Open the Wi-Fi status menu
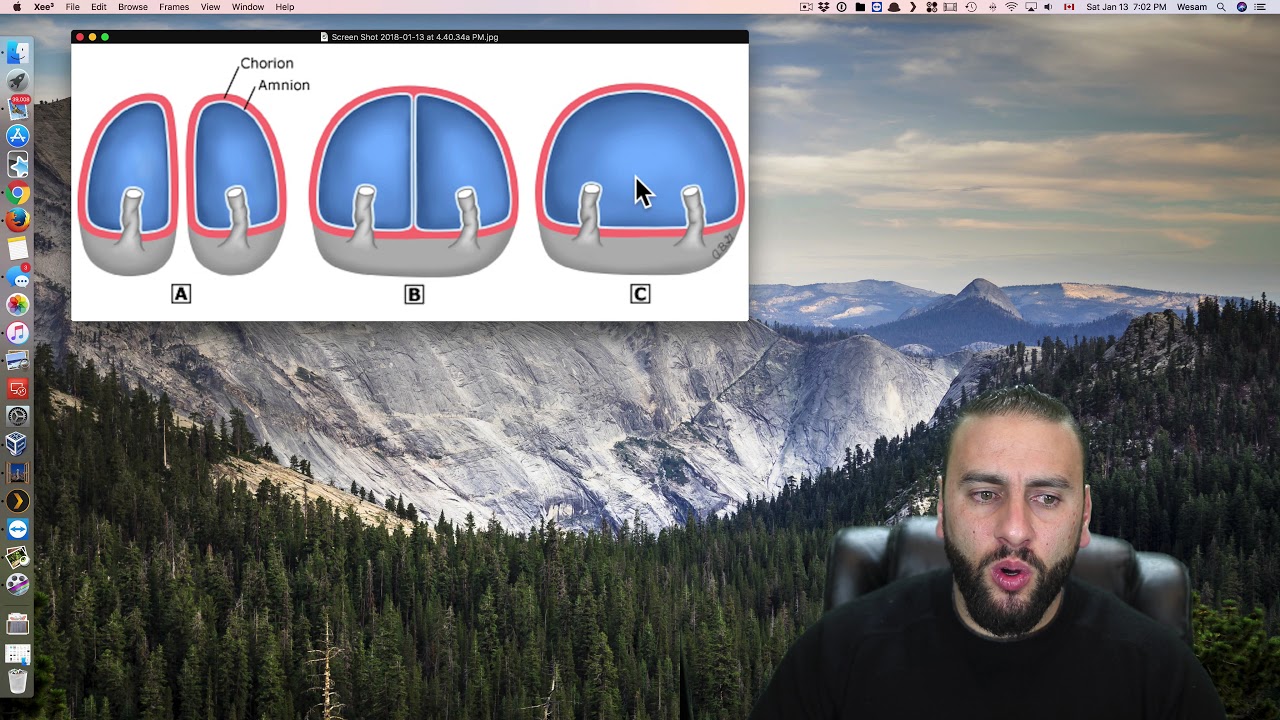 pos(1011,7)
